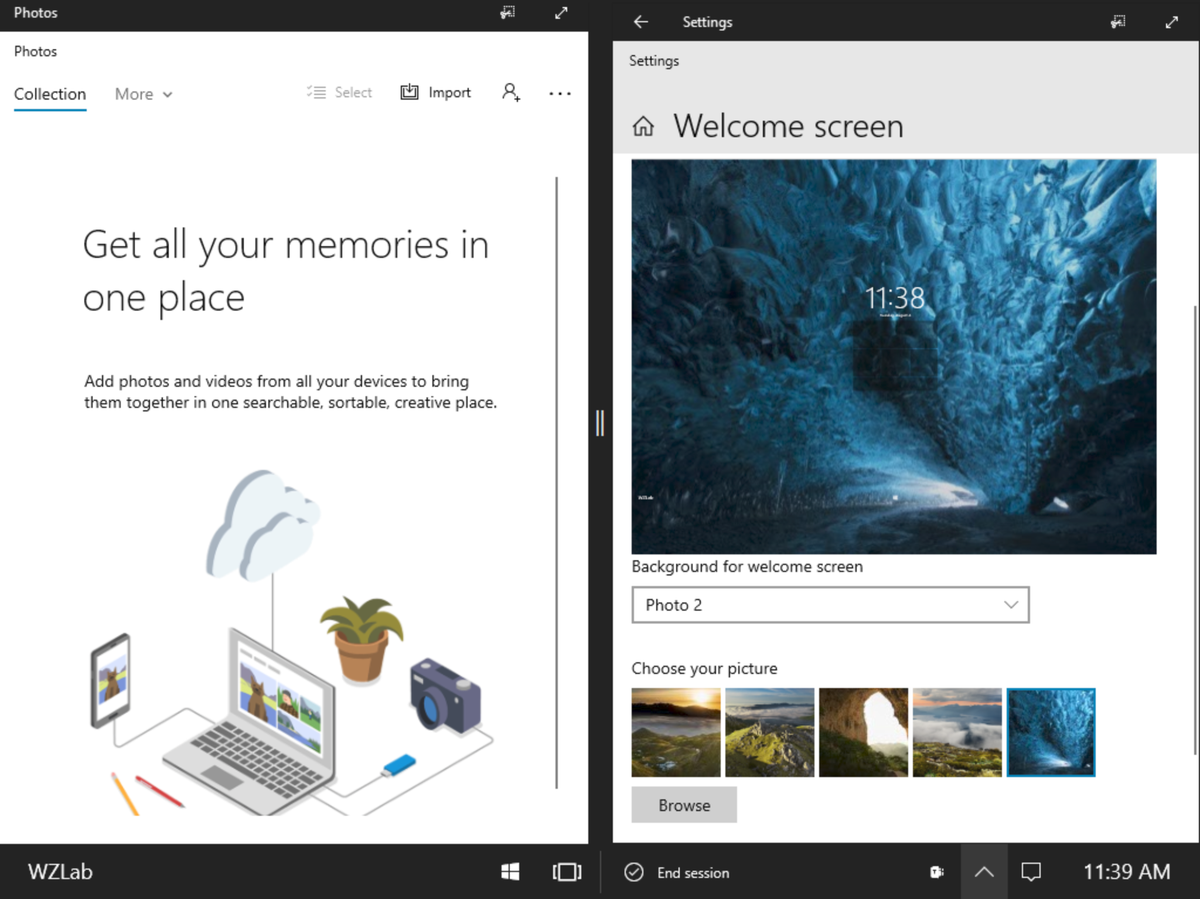Choose the green rocky hills picture thumbnail
The image size is (1200, 899).
[770, 733]
